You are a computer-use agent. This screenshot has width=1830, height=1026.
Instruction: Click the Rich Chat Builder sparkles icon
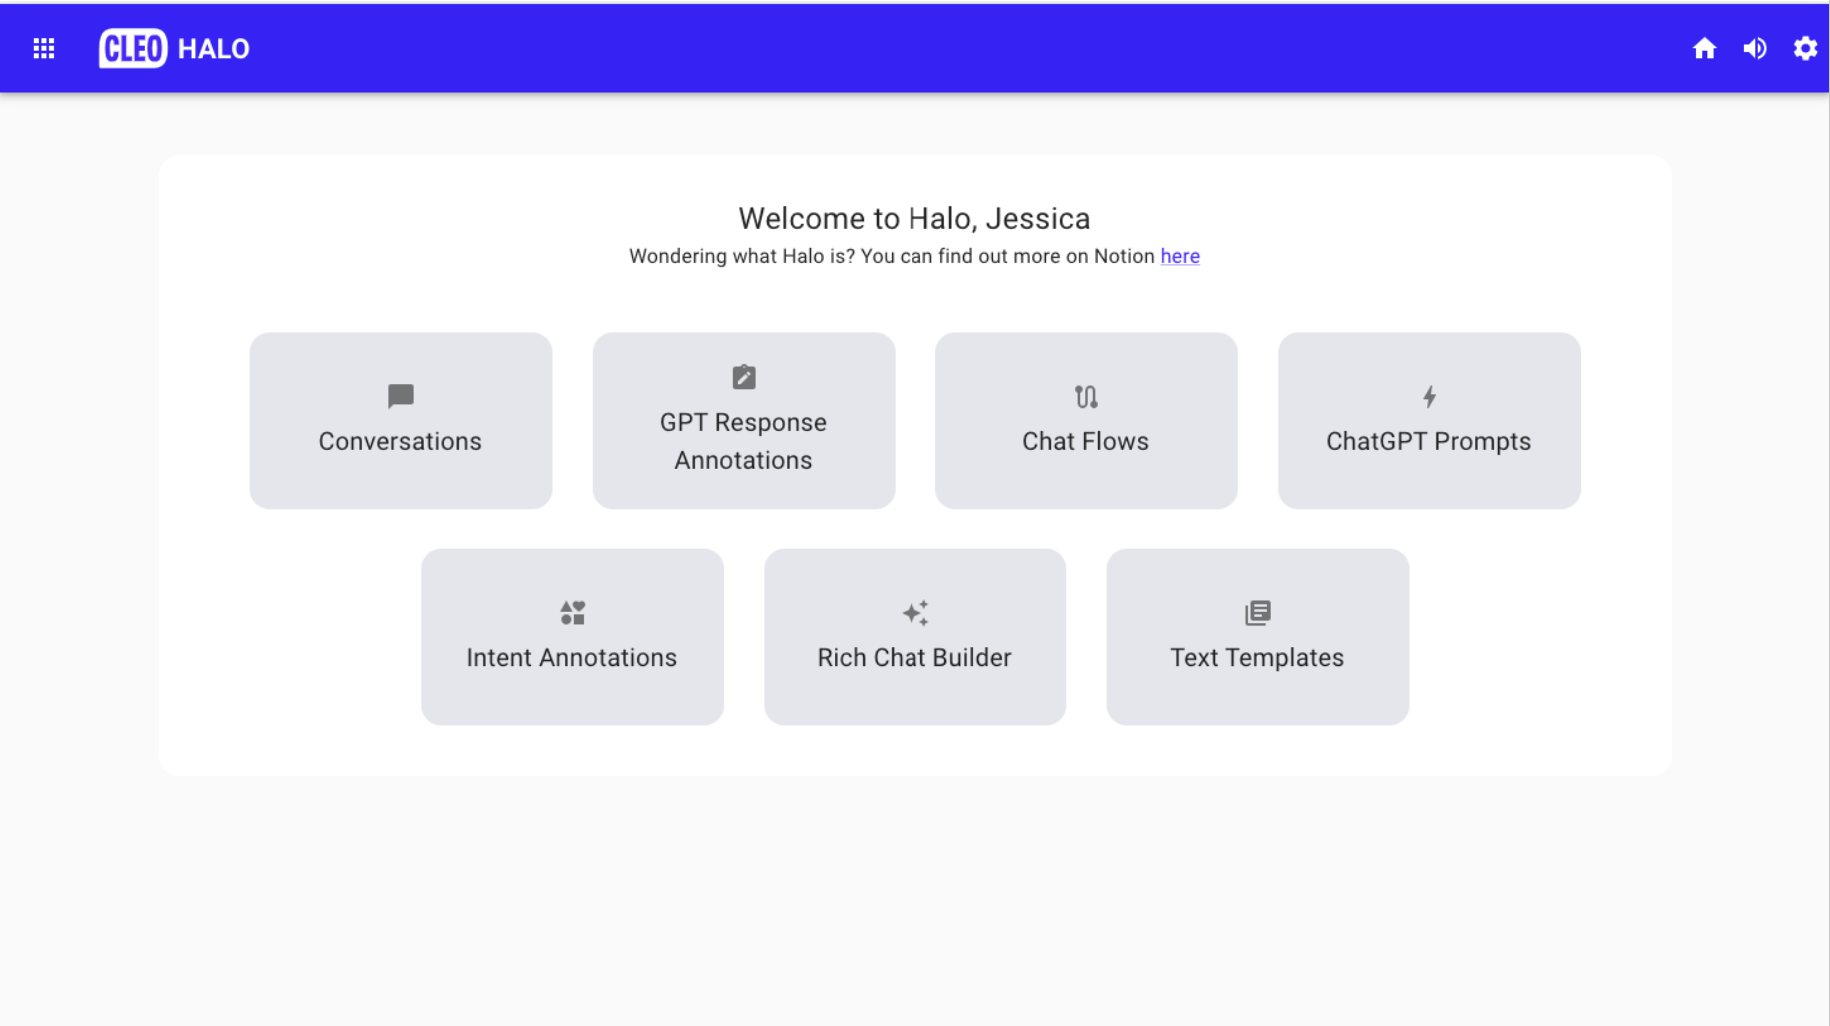(915, 613)
